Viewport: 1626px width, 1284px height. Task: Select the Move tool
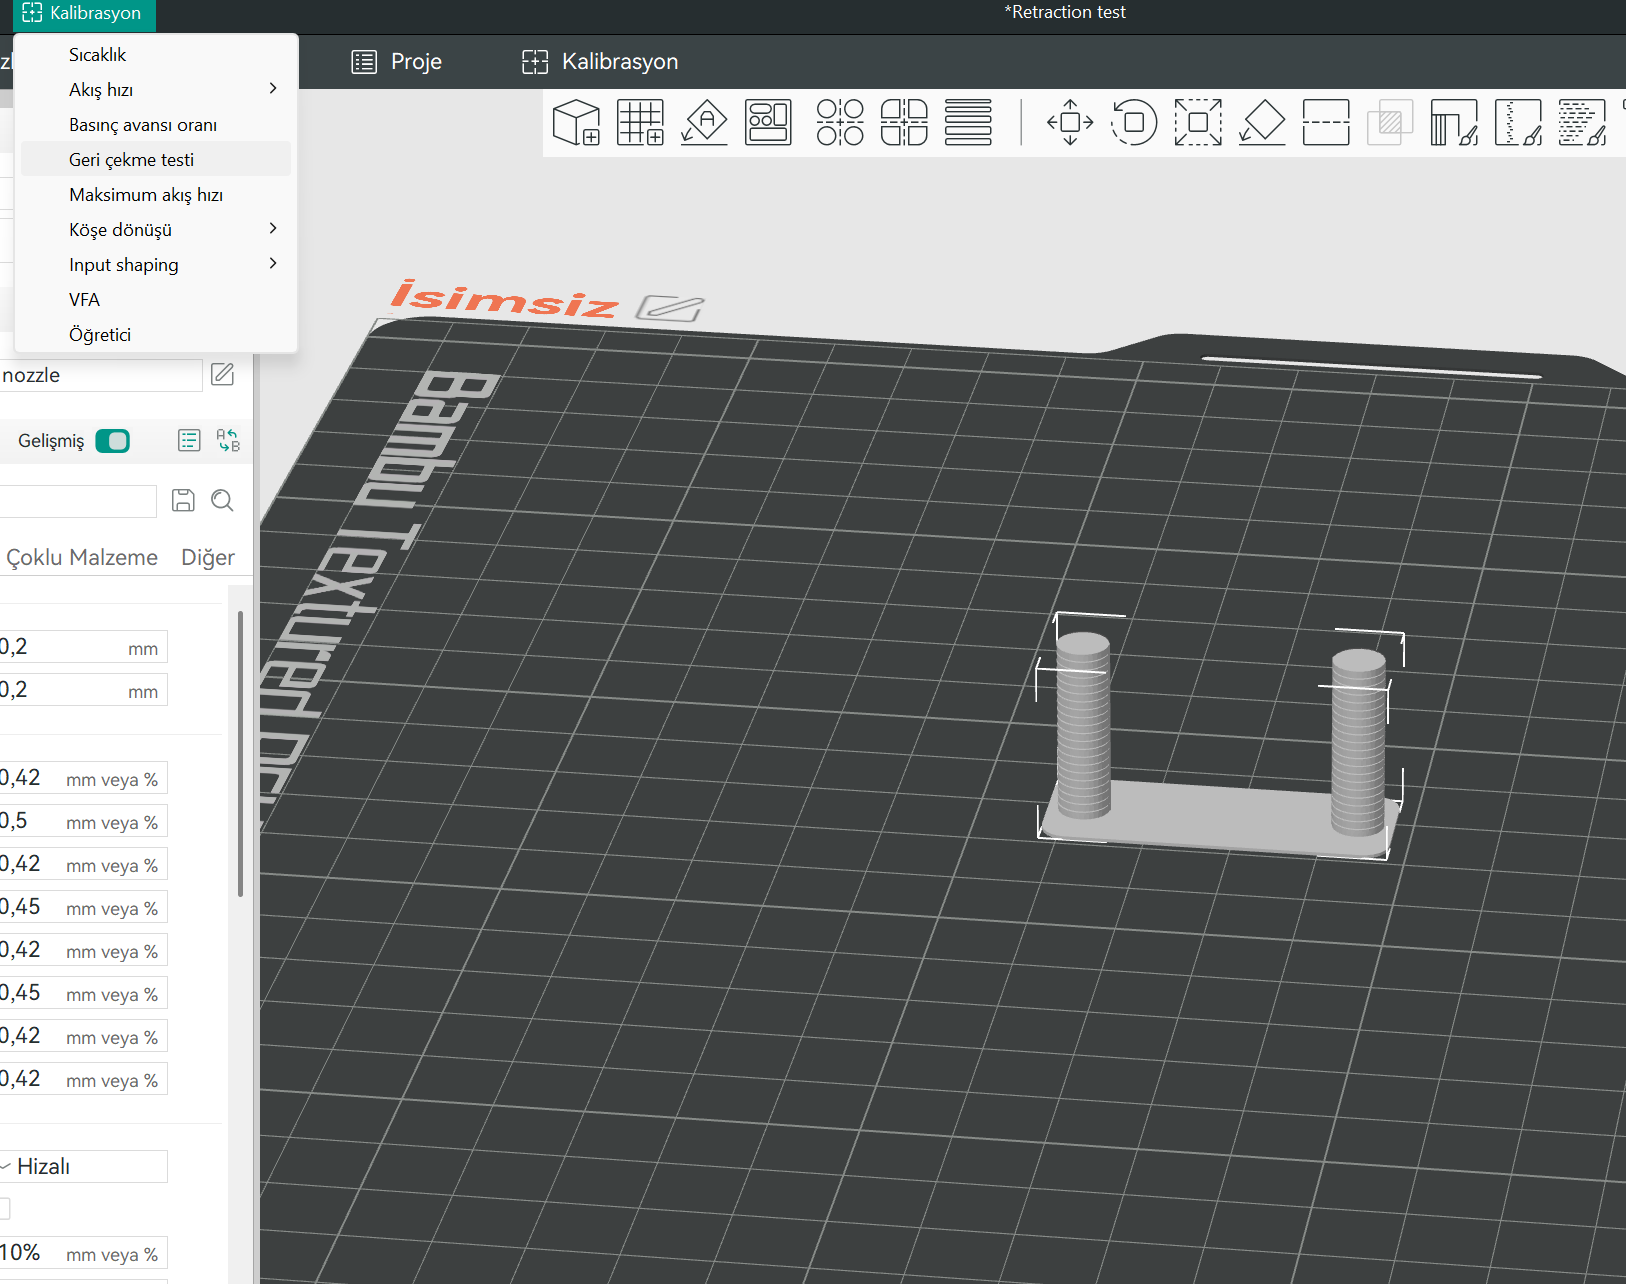[x=1070, y=123]
